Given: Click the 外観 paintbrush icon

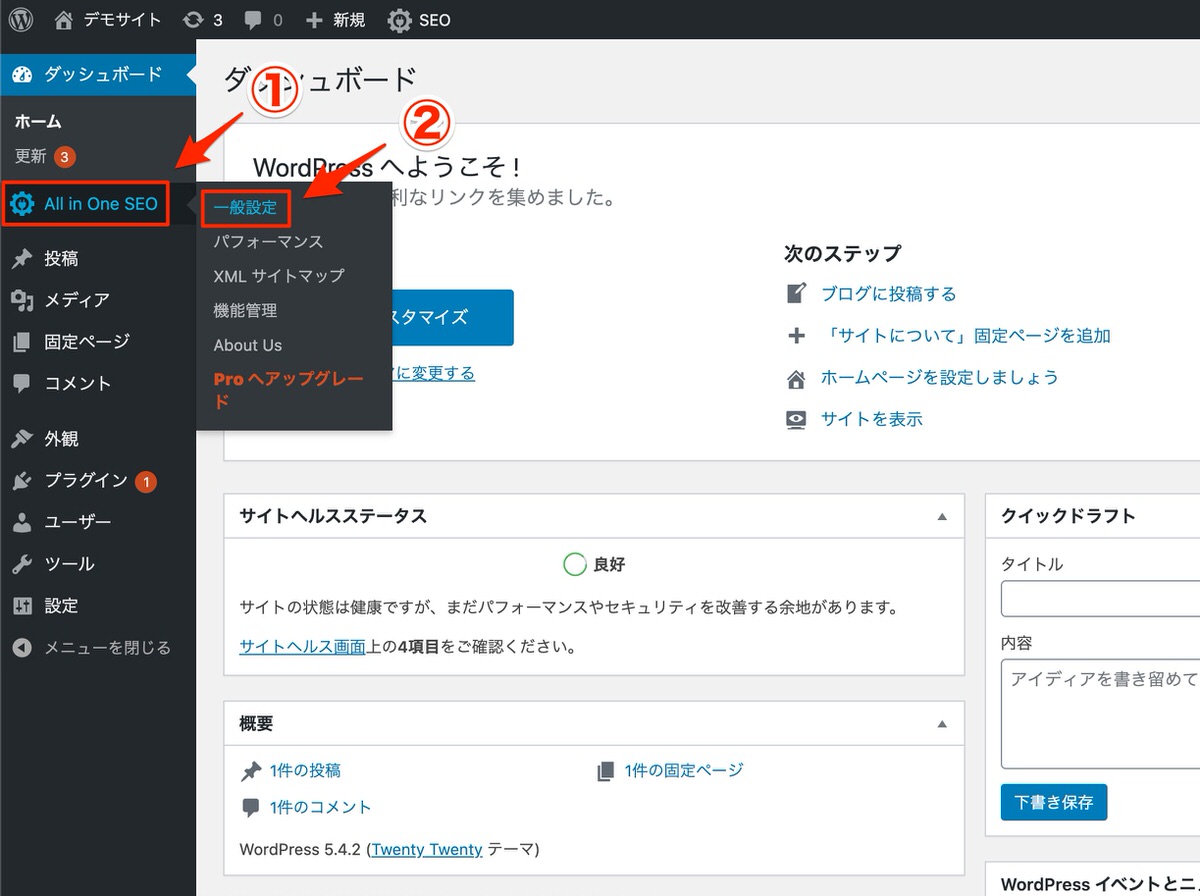Looking at the screenshot, I should [x=22, y=439].
